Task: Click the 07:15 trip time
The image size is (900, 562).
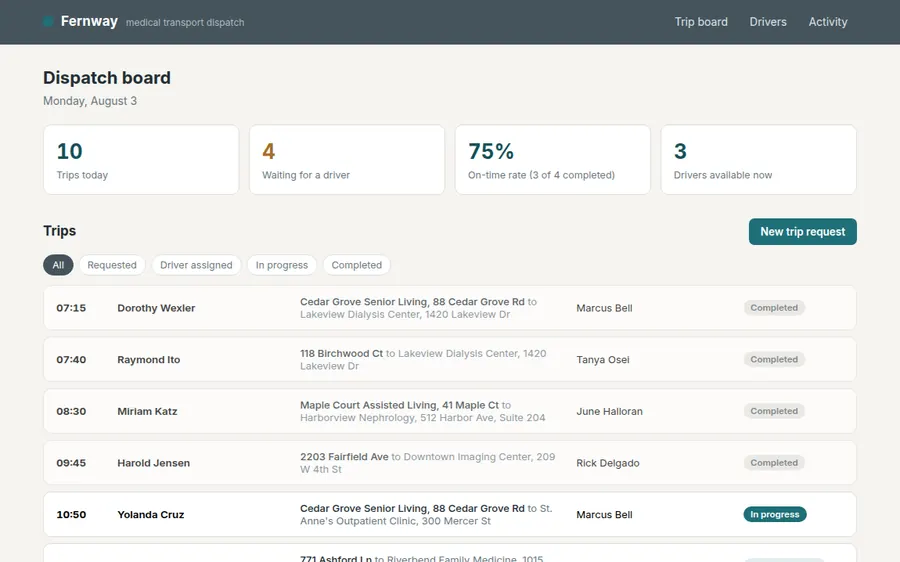Action: (71, 308)
